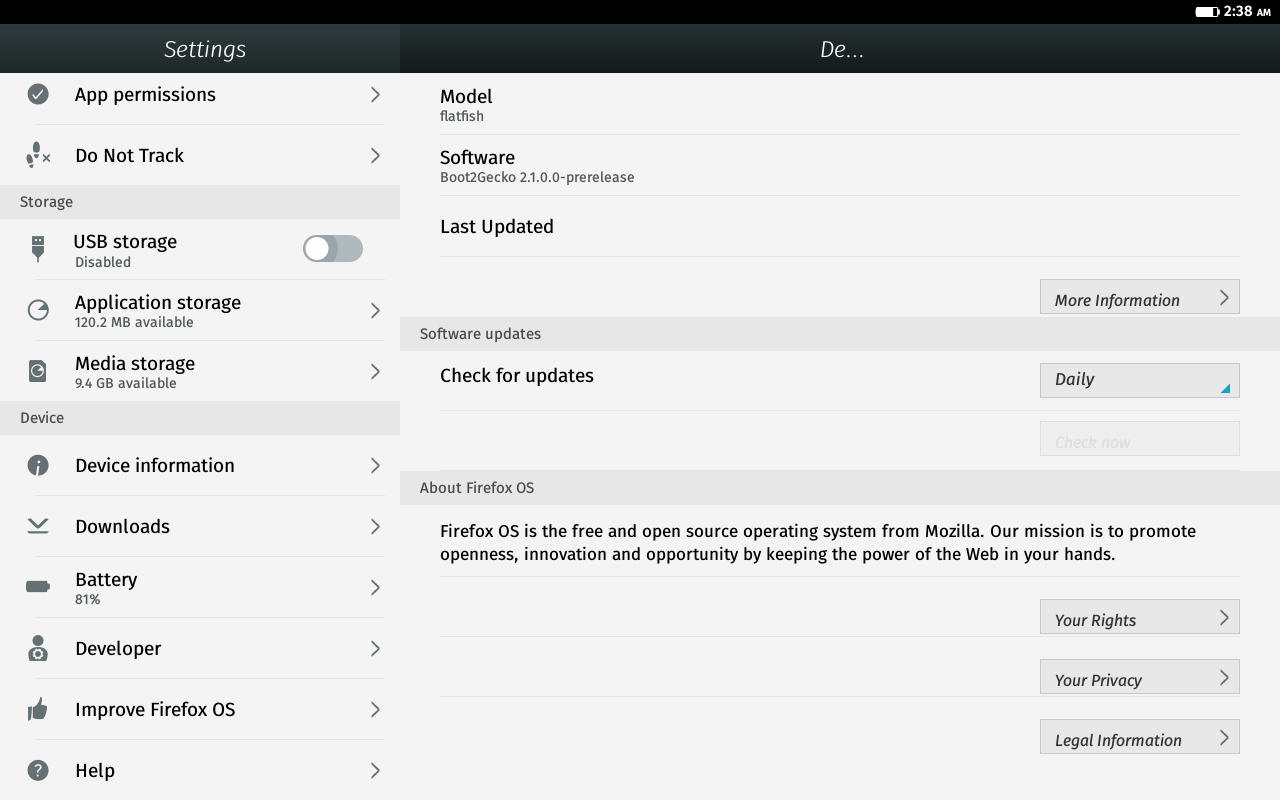This screenshot has height=800, width=1280.
Task: Expand Media storage using its chevron
Action: [x=375, y=371]
